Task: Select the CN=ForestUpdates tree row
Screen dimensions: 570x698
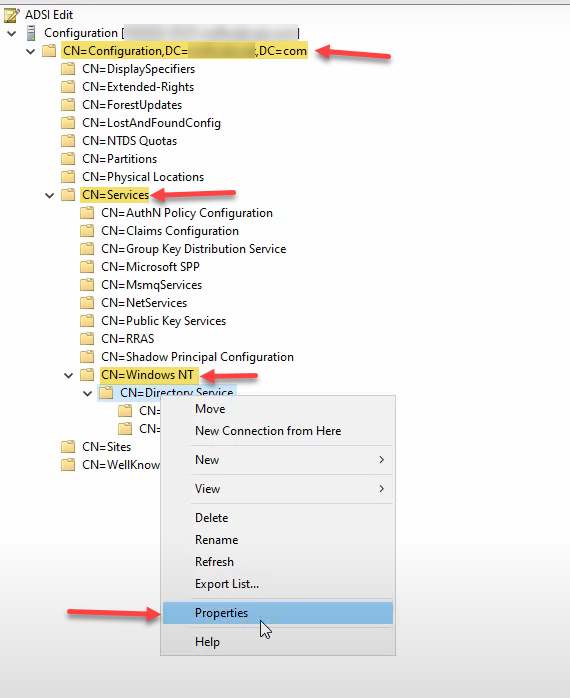Action: (132, 105)
